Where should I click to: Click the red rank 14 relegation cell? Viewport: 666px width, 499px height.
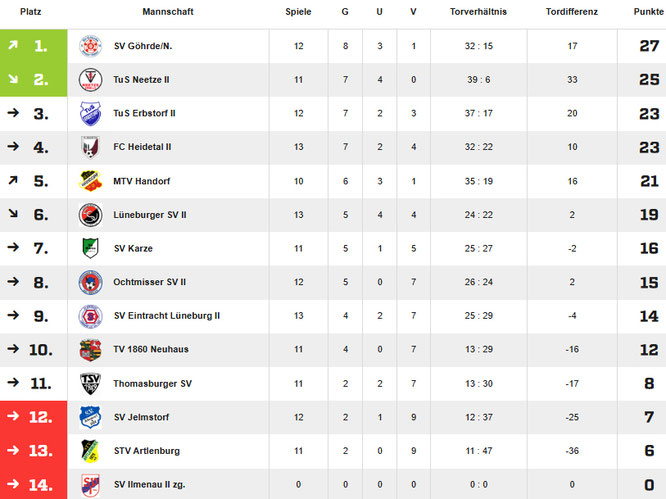(x=33, y=485)
